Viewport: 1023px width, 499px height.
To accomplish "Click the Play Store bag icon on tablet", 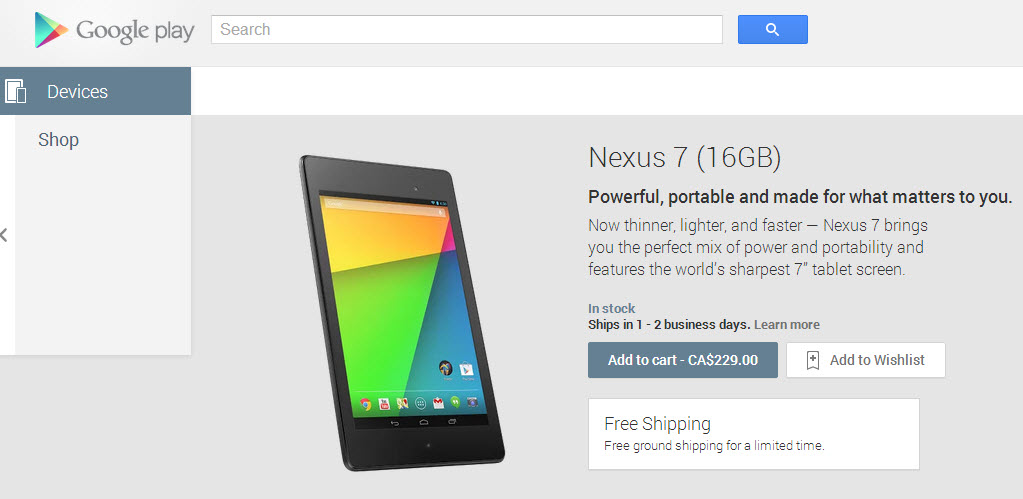I will (466, 369).
